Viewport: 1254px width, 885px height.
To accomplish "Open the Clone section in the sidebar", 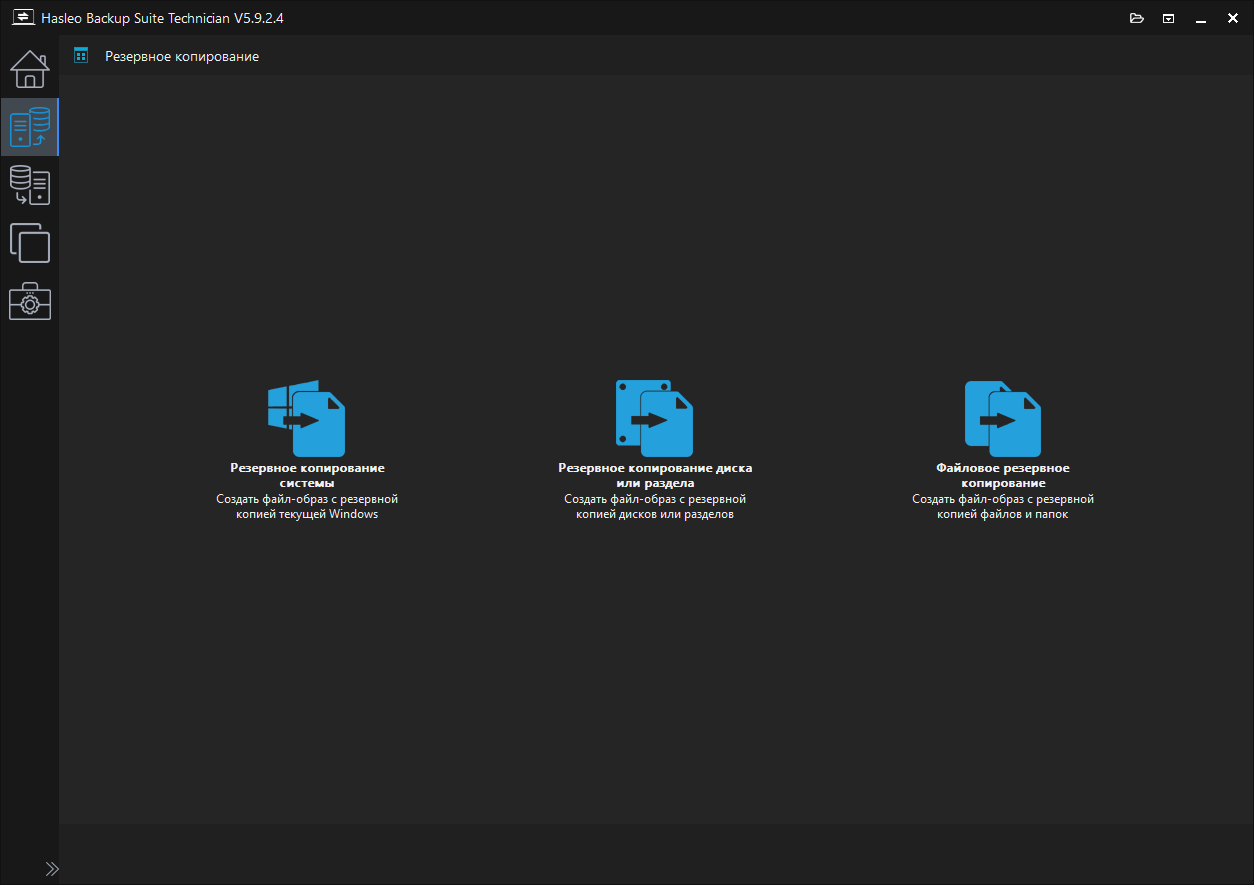I will click(29, 243).
